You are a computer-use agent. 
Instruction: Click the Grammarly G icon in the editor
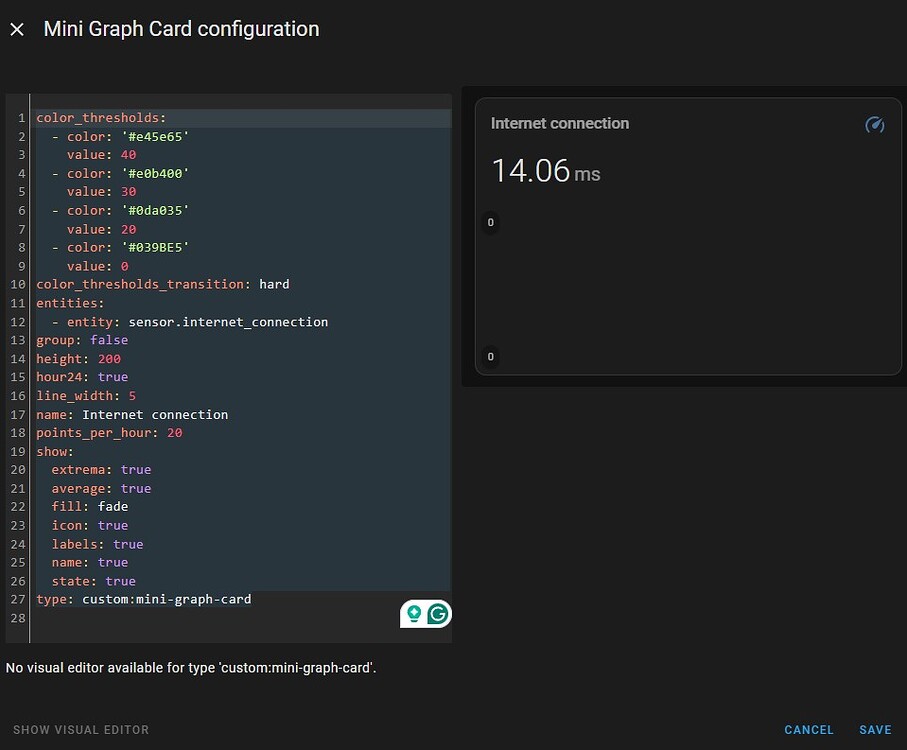[437, 613]
